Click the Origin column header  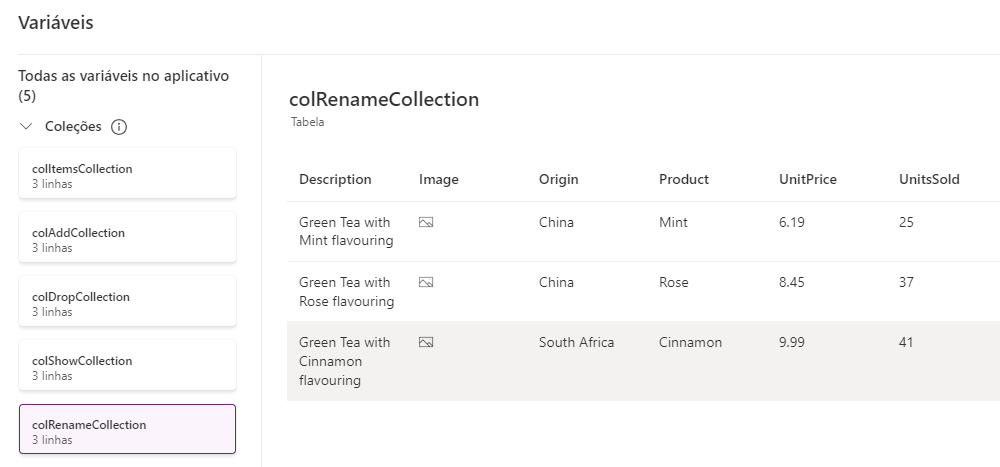pyautogui.click(x=558, y=180)
